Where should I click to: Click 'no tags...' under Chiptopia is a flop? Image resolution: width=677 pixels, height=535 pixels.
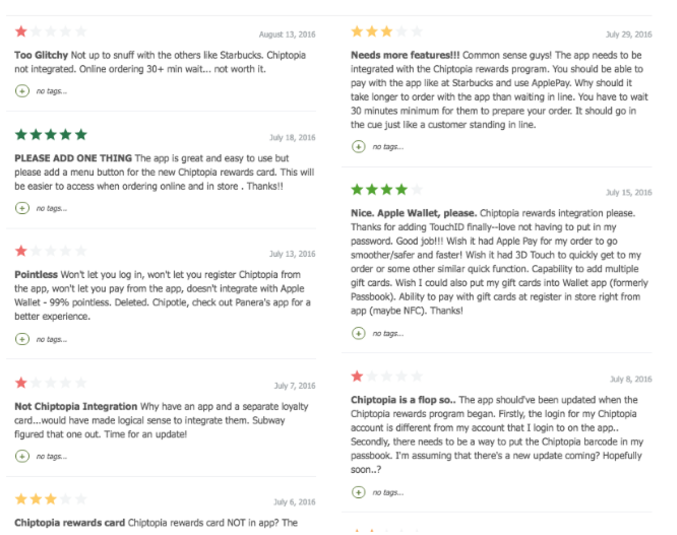click(388, 492)
